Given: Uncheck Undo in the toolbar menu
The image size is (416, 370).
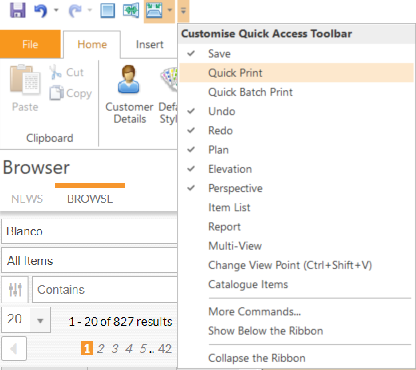Looking at the screenshot, I should tap(295, 111).
